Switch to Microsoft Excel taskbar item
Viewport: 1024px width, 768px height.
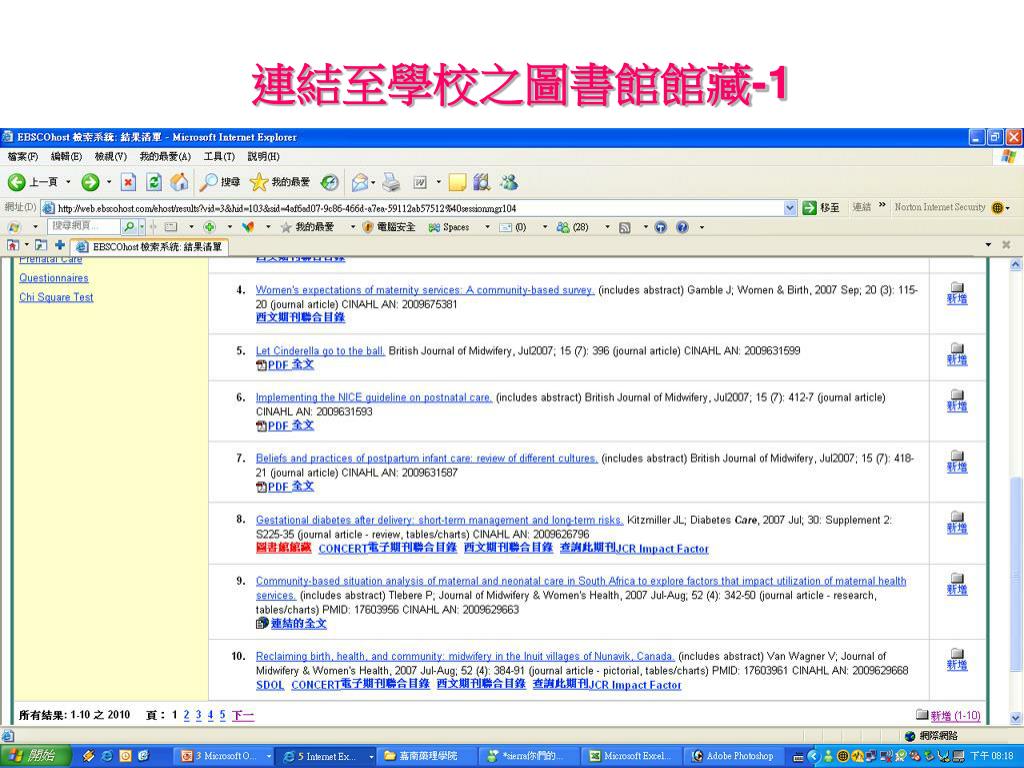click(632, 756)
